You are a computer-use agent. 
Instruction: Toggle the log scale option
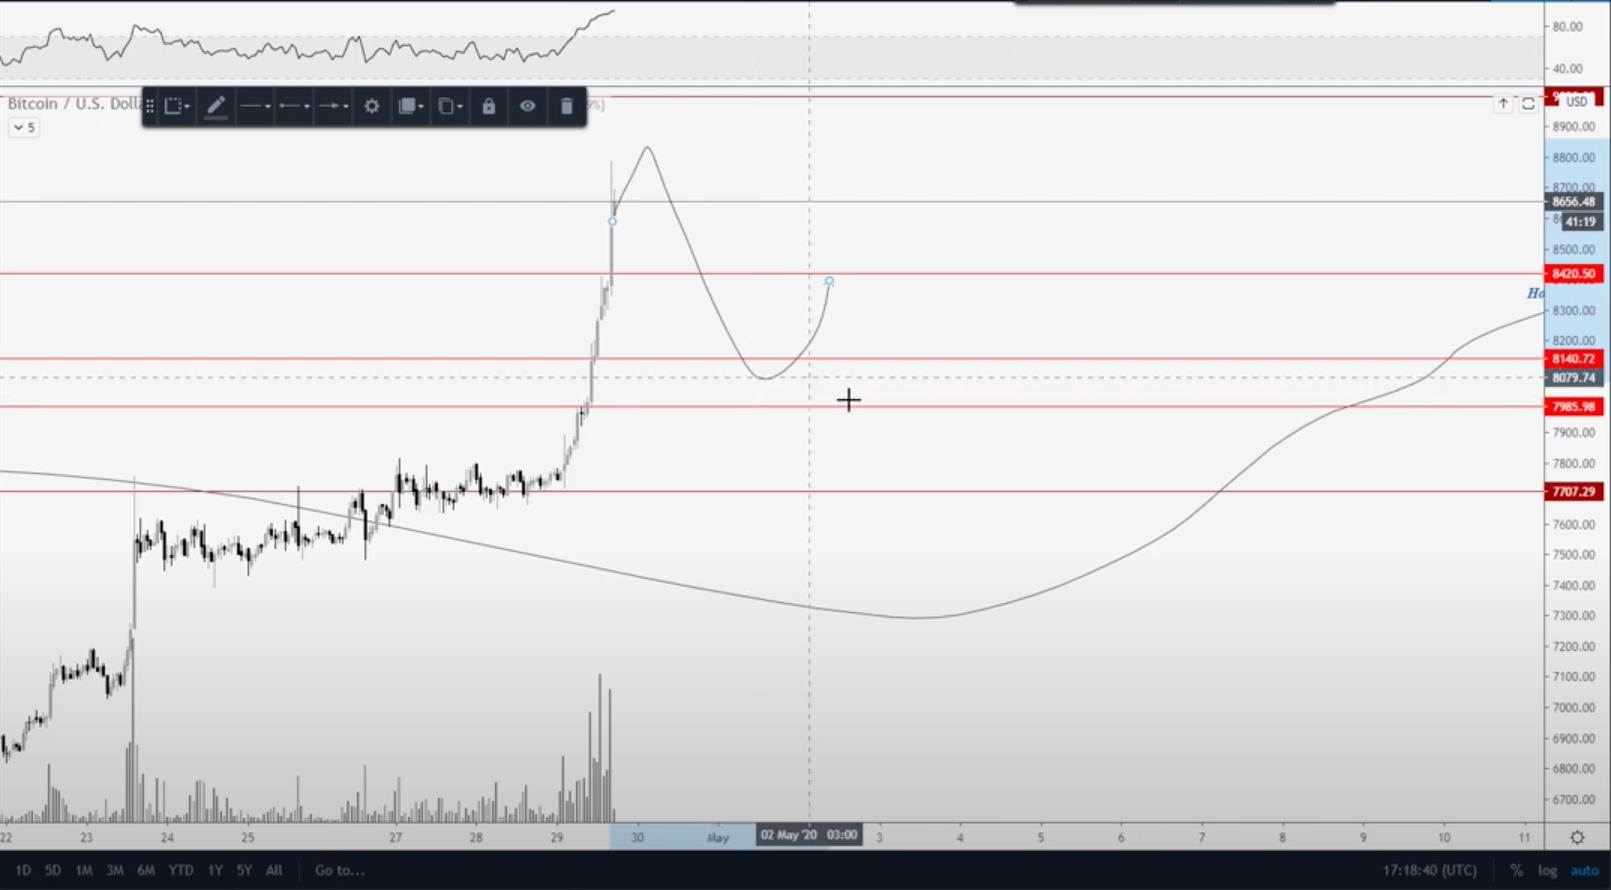point(1547,871)
